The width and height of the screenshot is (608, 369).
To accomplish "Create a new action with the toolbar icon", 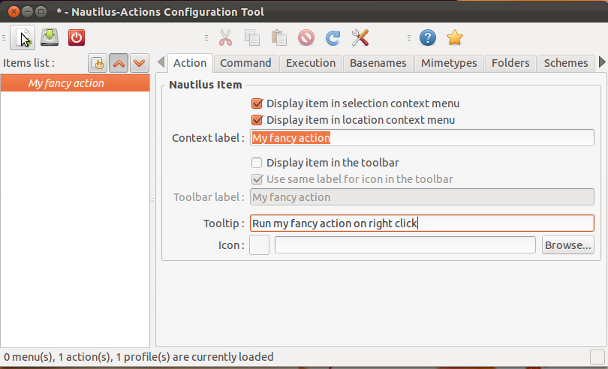I will (x=22, y=38).
